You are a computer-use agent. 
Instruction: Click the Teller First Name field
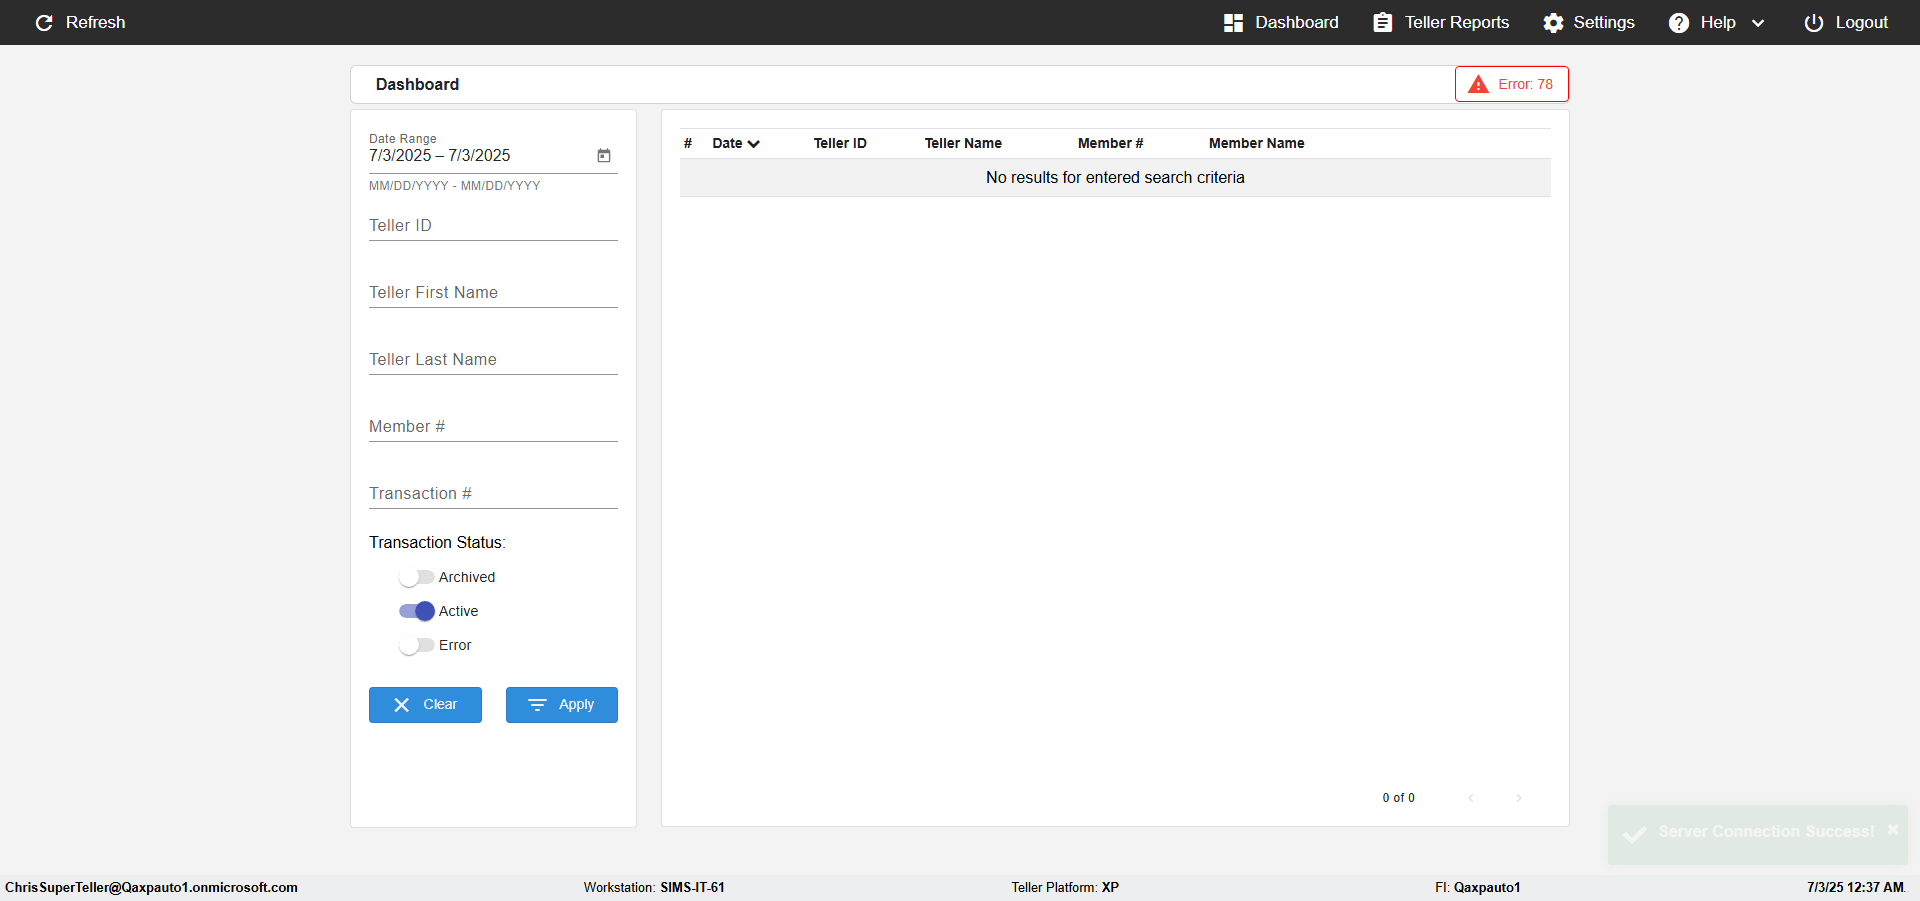493,293
